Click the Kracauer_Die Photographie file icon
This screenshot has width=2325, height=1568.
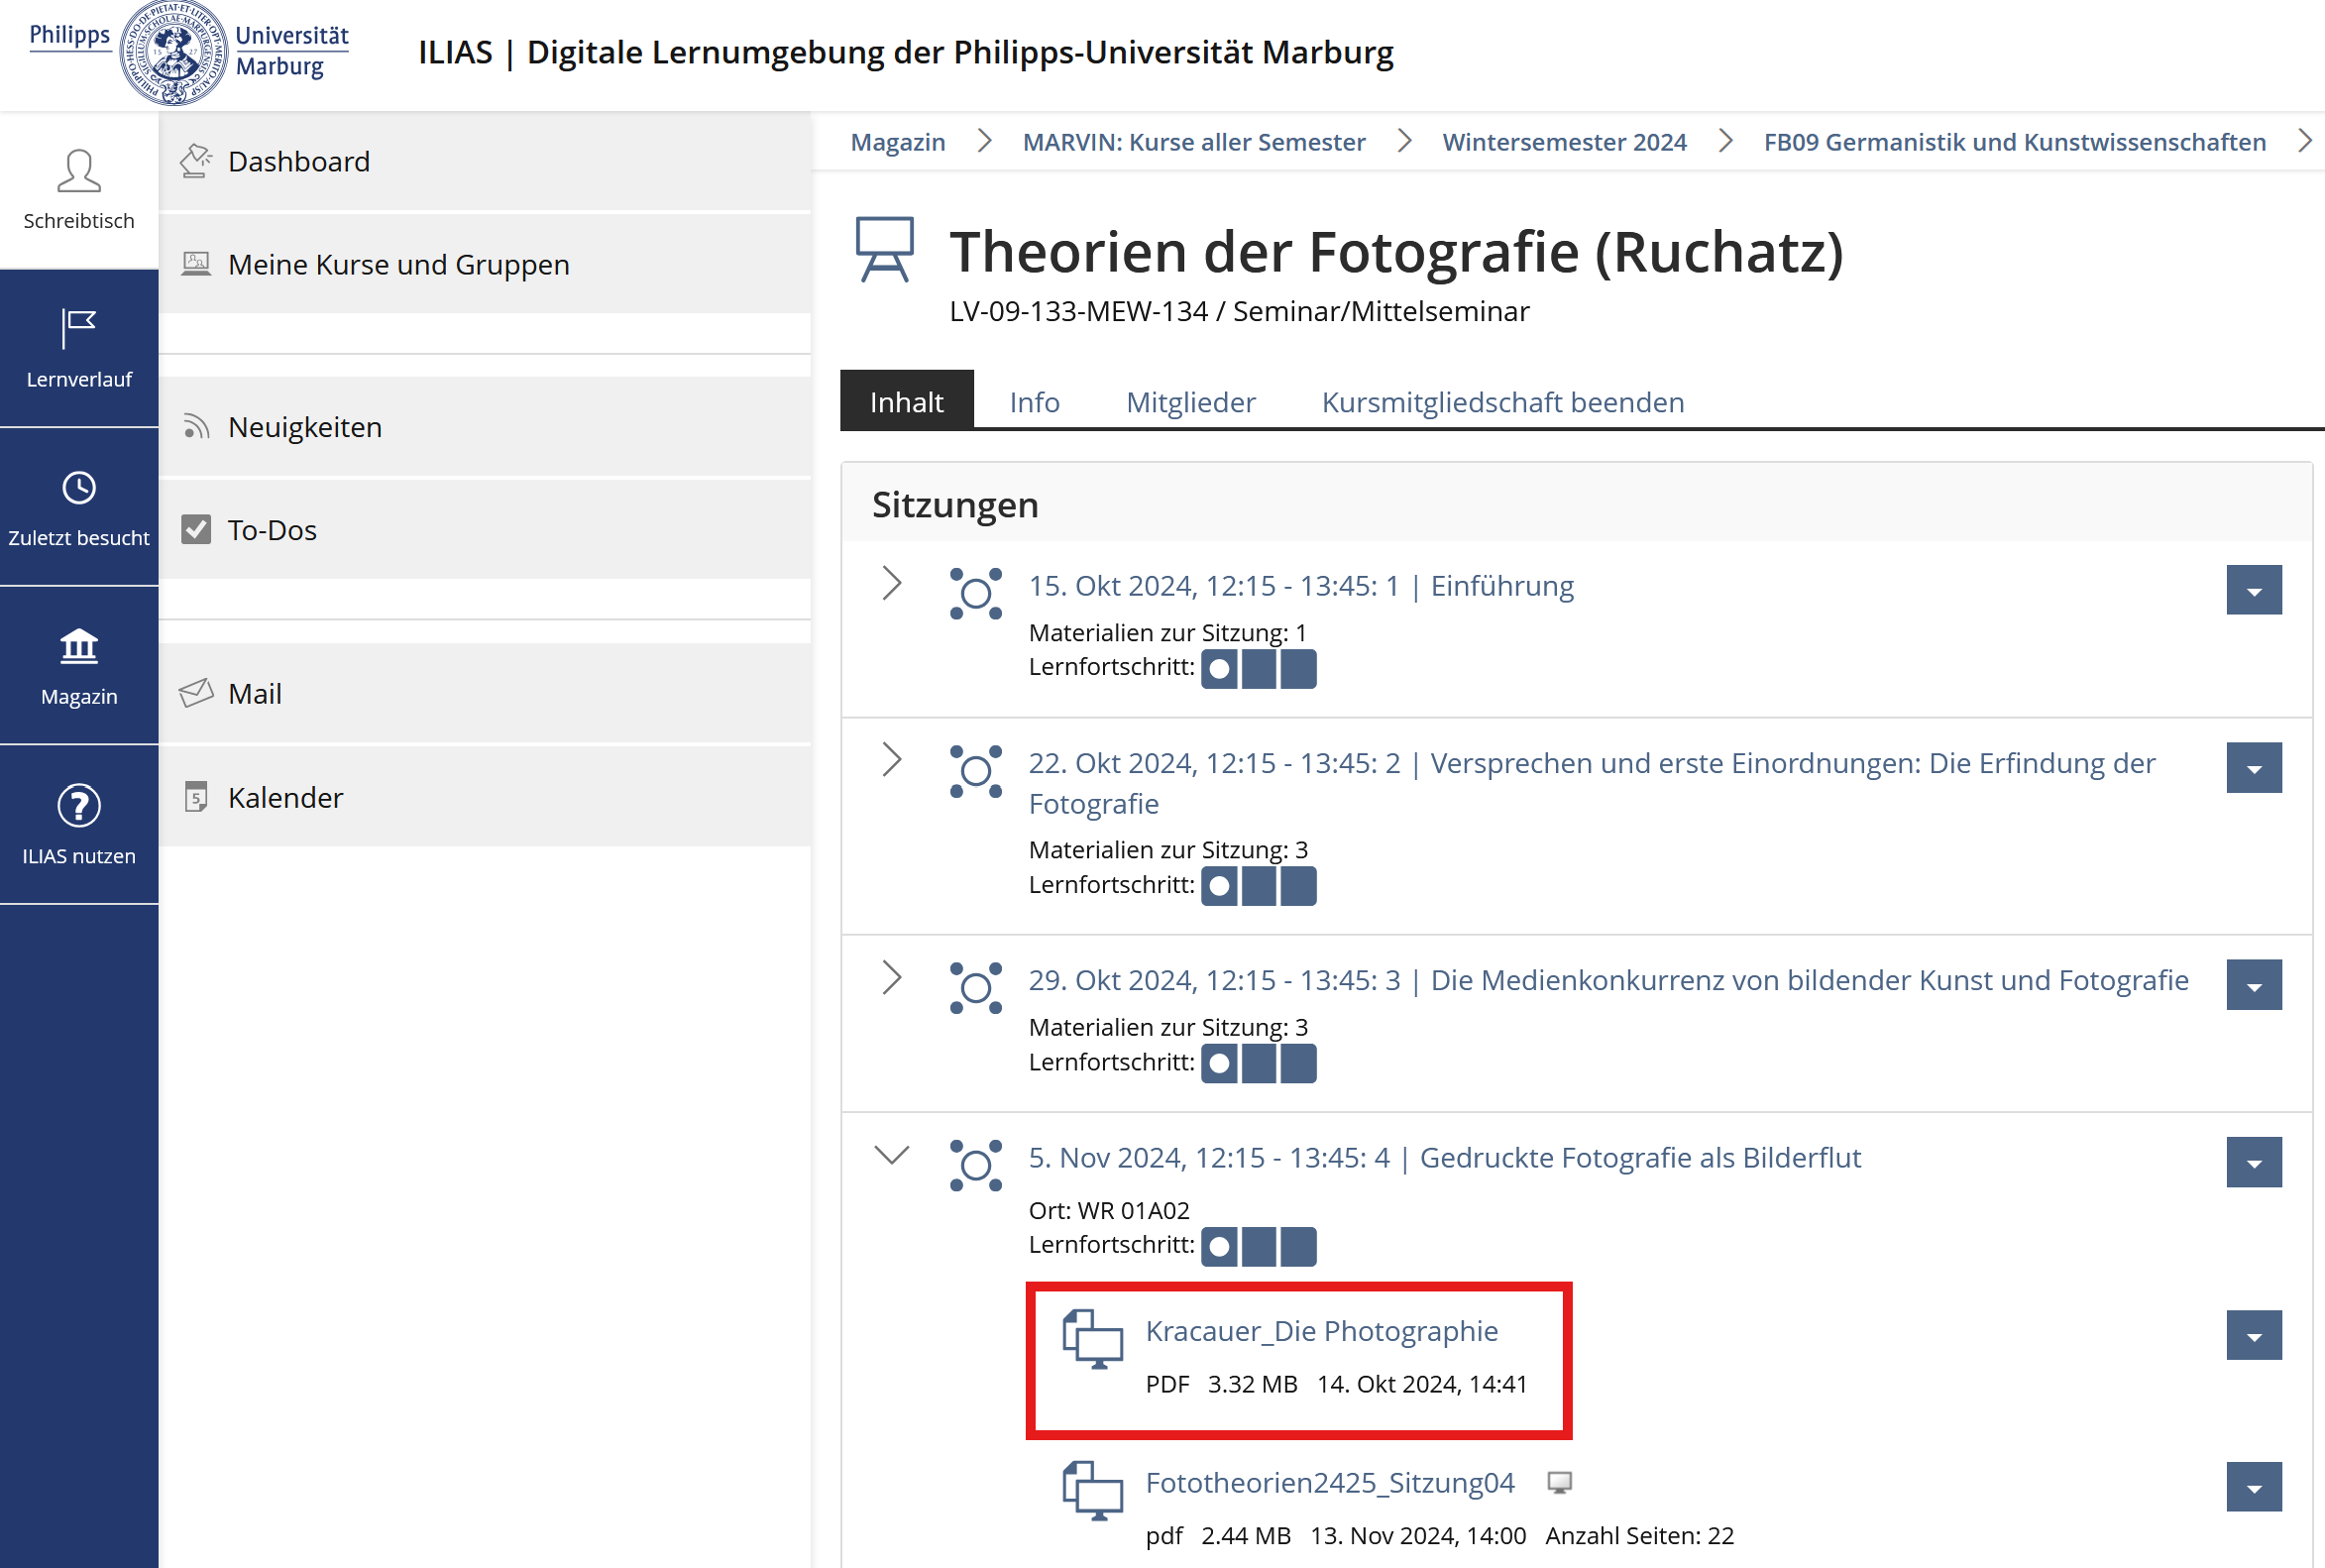[1092, 1338]
